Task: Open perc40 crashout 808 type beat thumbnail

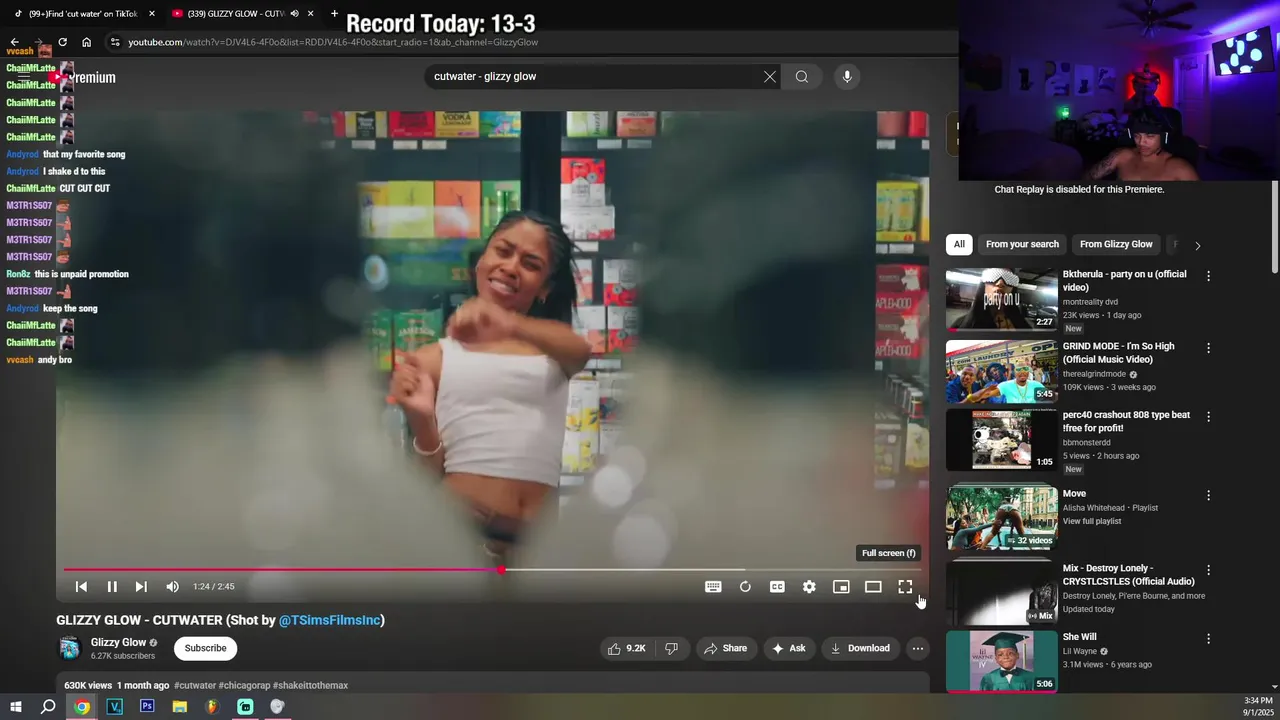Action: click(1001, 440)
